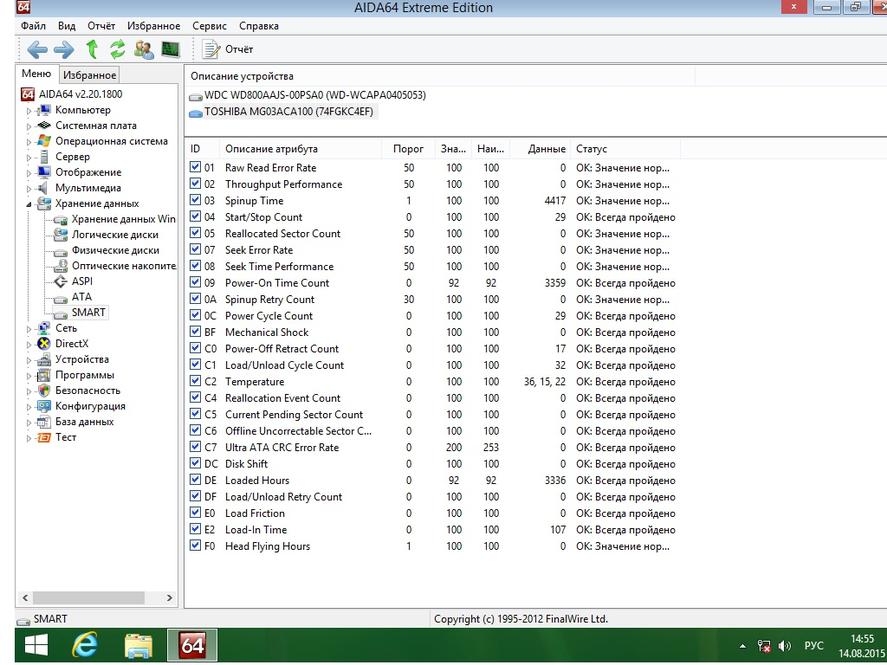Open the Отчёт menu in menu bar

(x=101, y=26)
